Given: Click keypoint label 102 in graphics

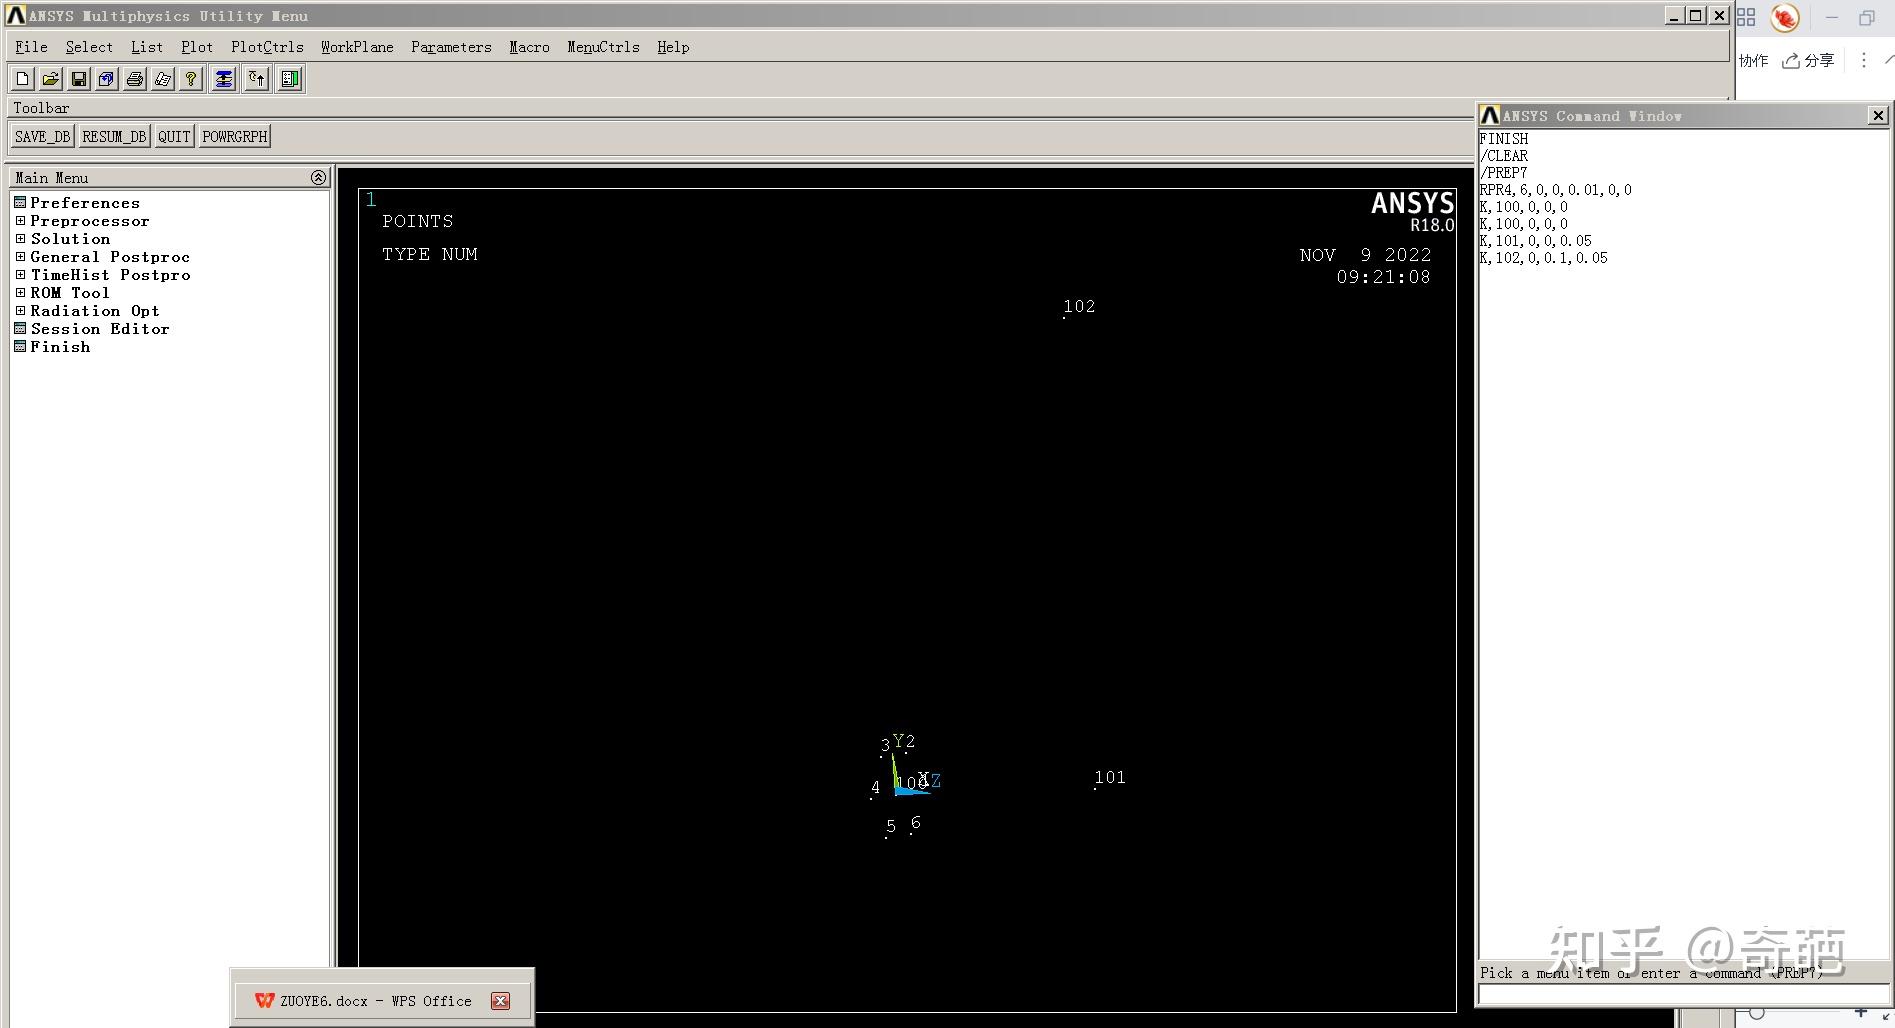Looking at the screenshot, I should 1079,306.
